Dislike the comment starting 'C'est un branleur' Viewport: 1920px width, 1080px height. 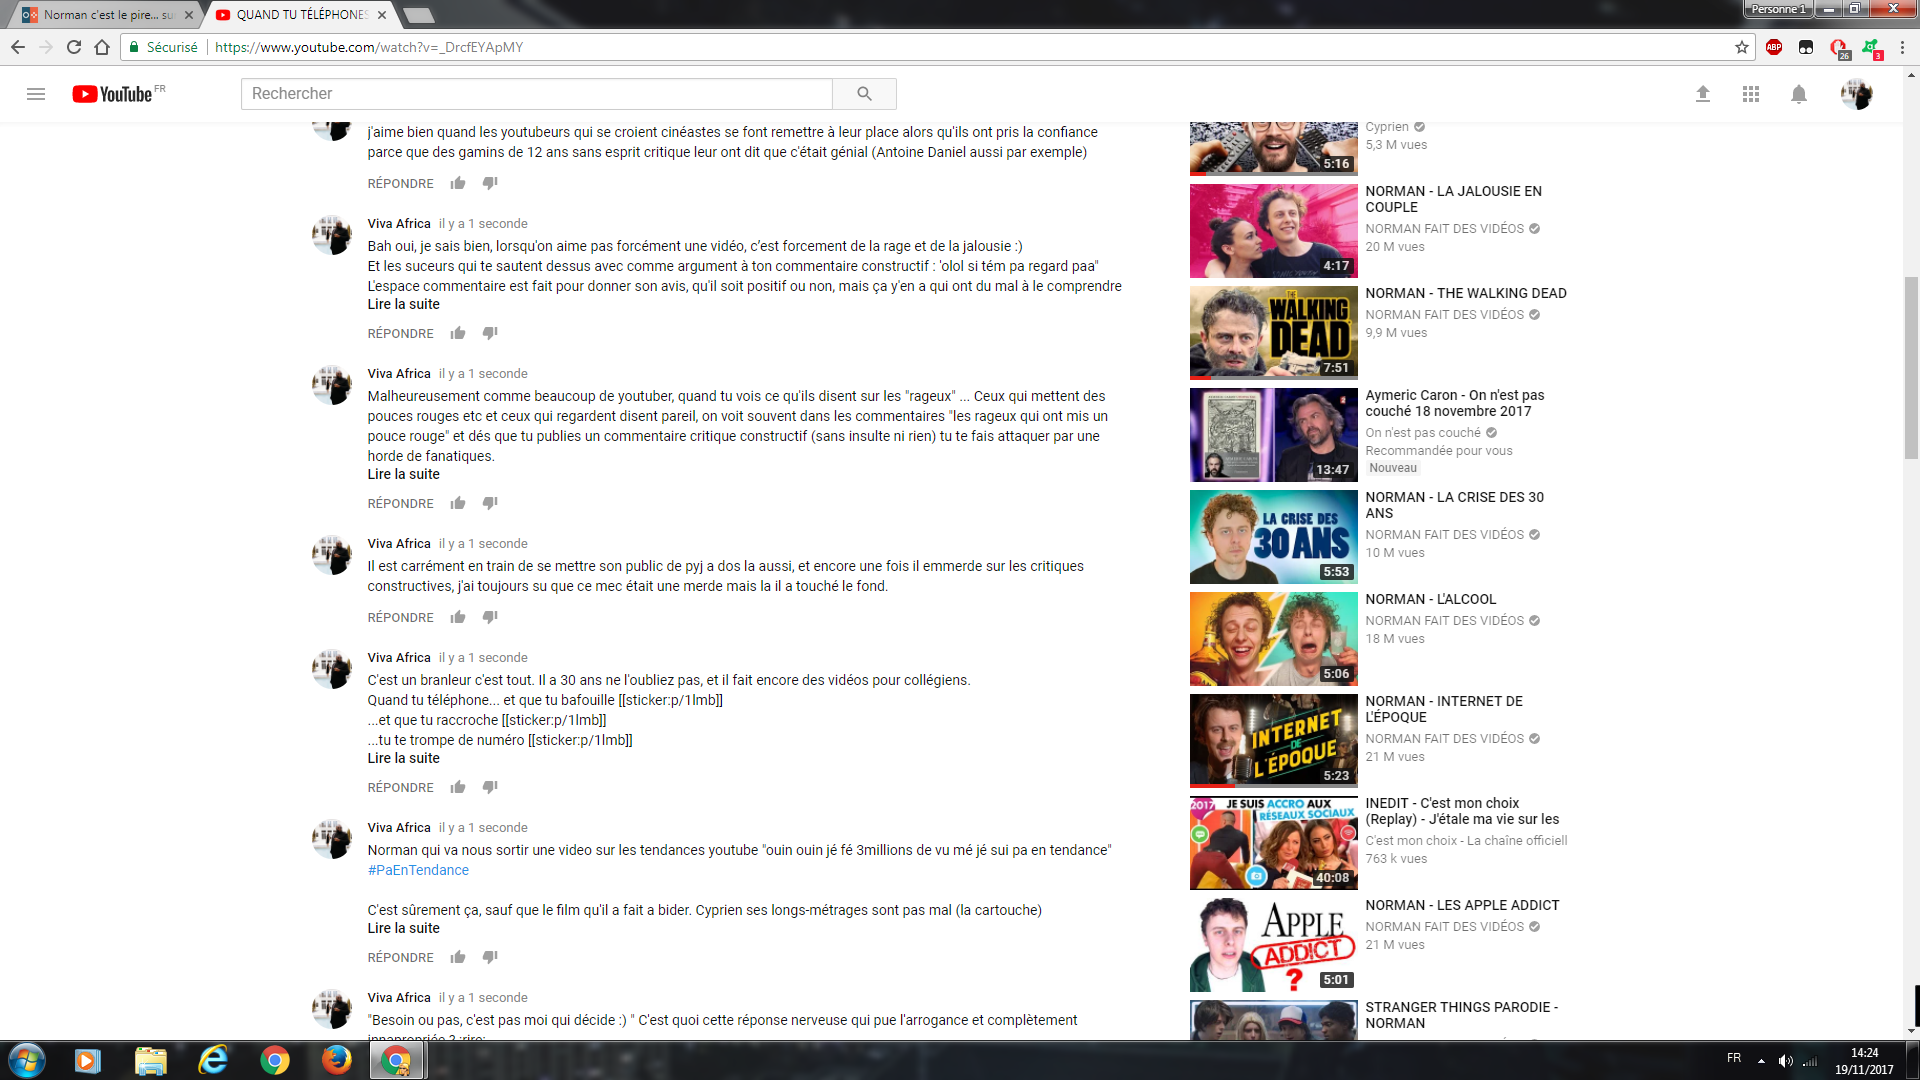(x=490, y=787)
